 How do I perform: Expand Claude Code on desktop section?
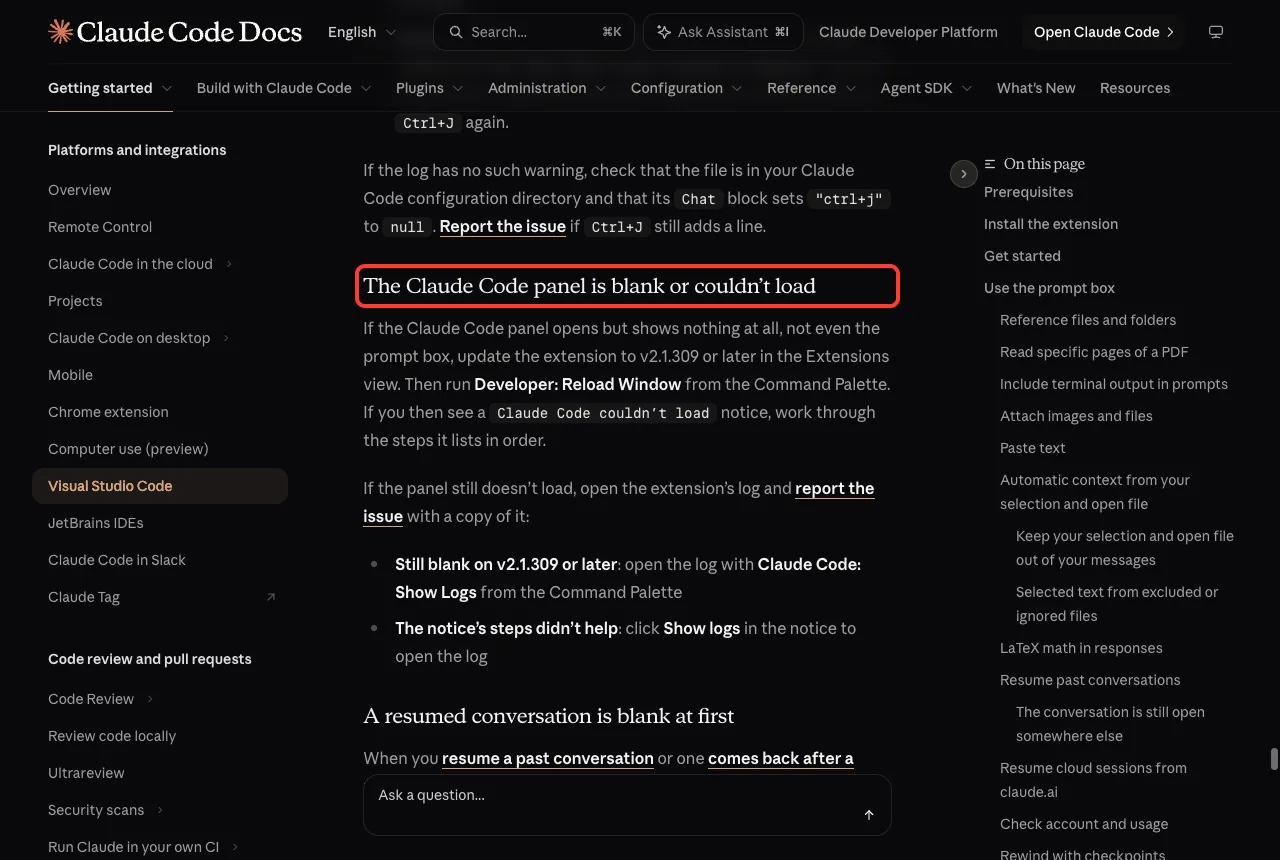pos(226,338)
